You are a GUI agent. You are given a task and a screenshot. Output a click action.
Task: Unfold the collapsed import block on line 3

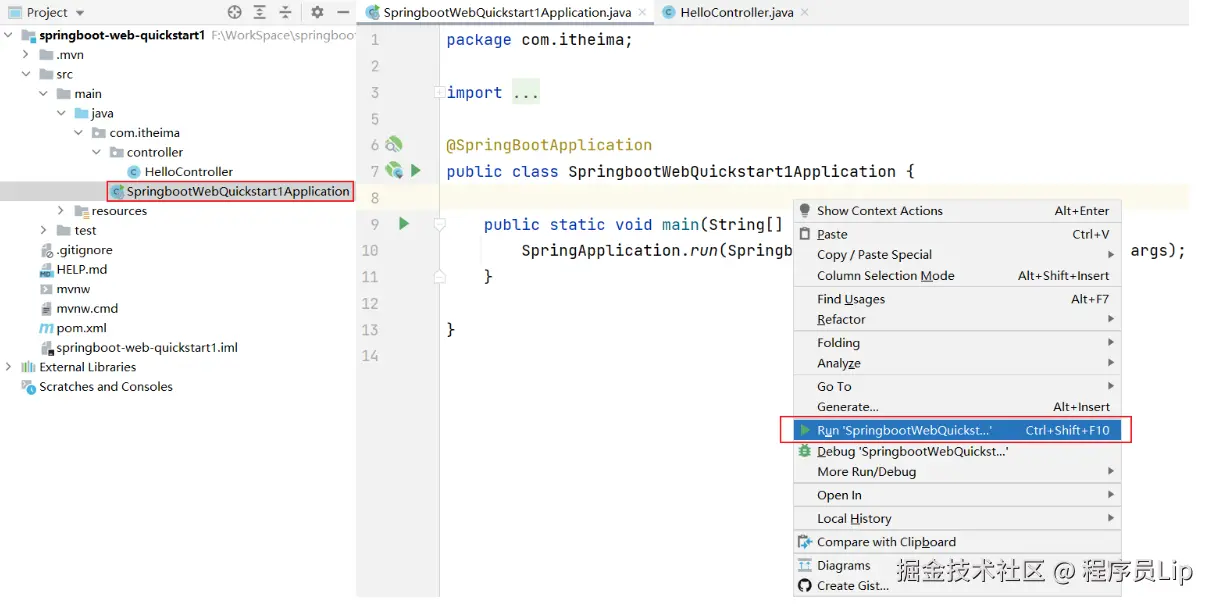439,92
